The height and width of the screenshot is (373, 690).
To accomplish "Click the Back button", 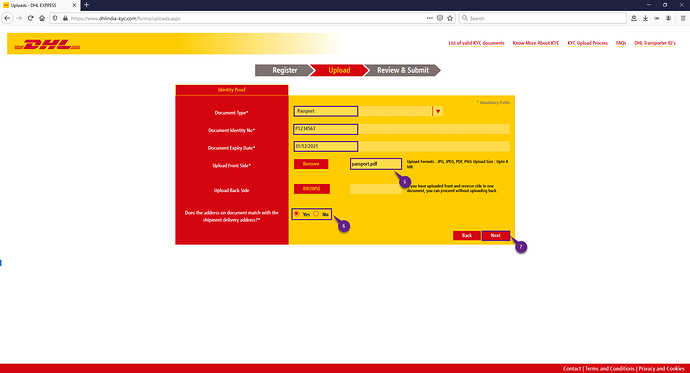I will (466, 235).
